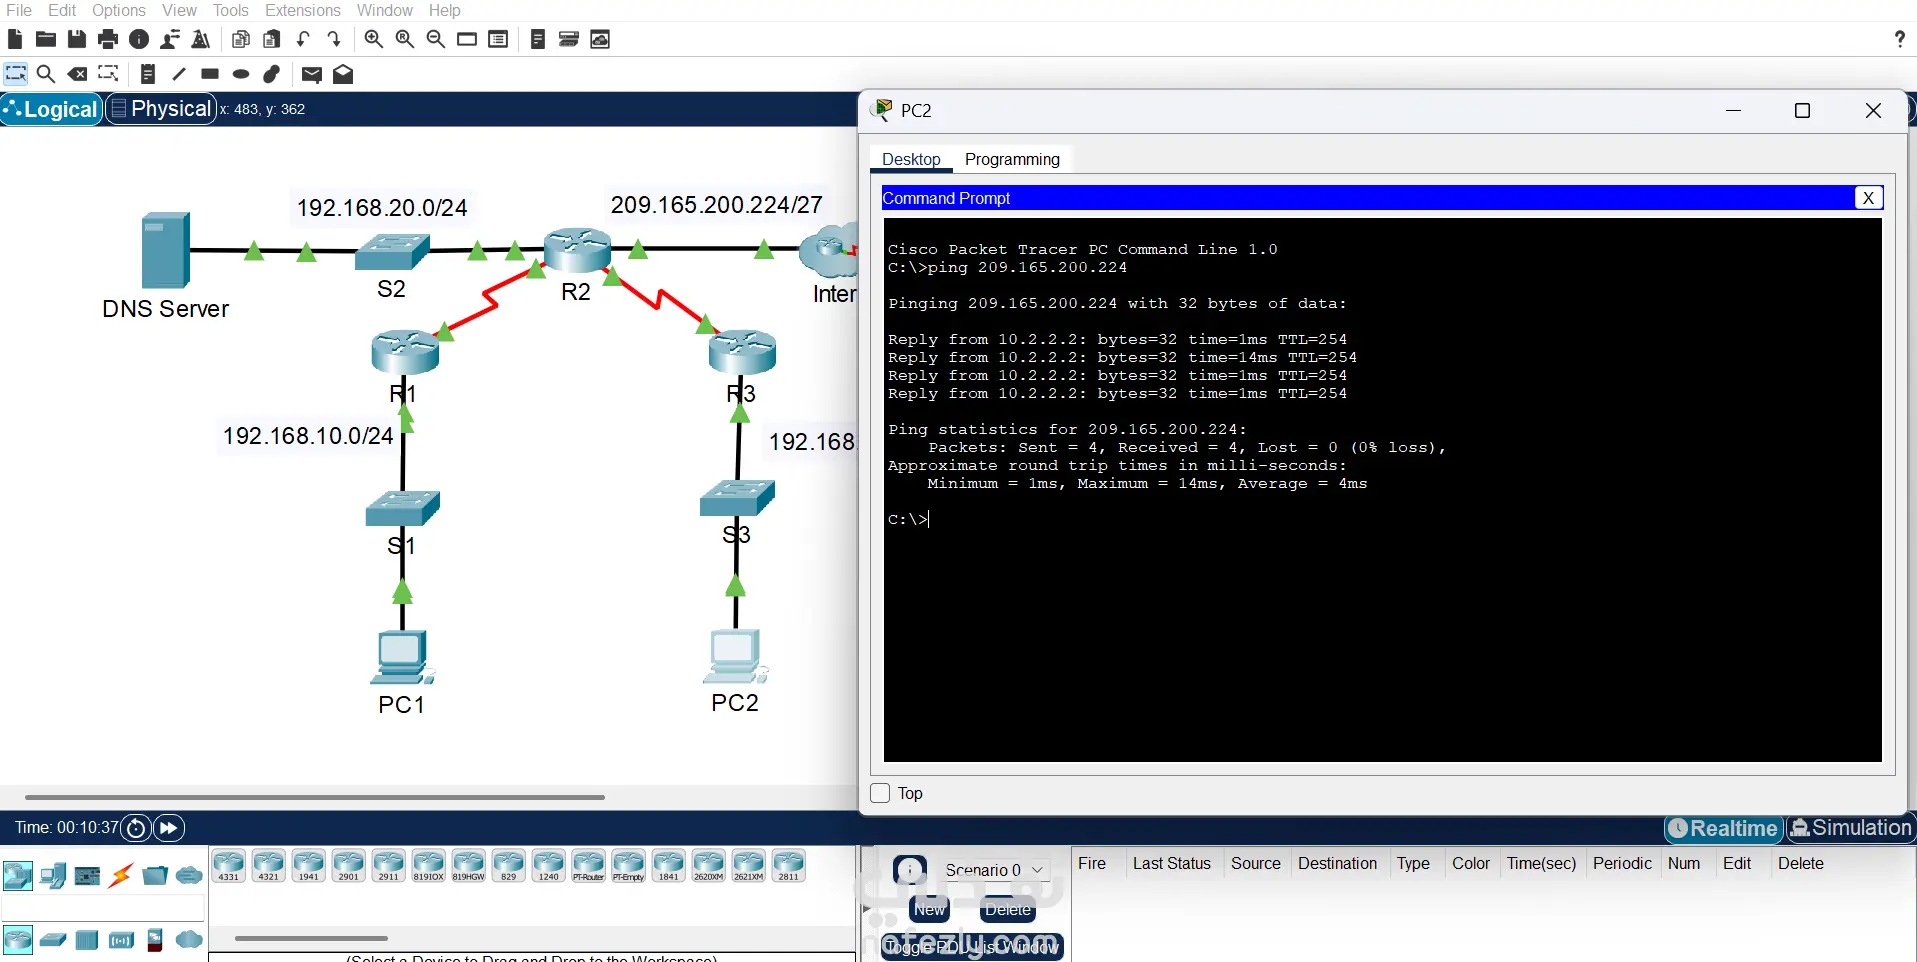Click the Last Status column header
This screenshot has width=1917, height=962.
point(1171,863)
